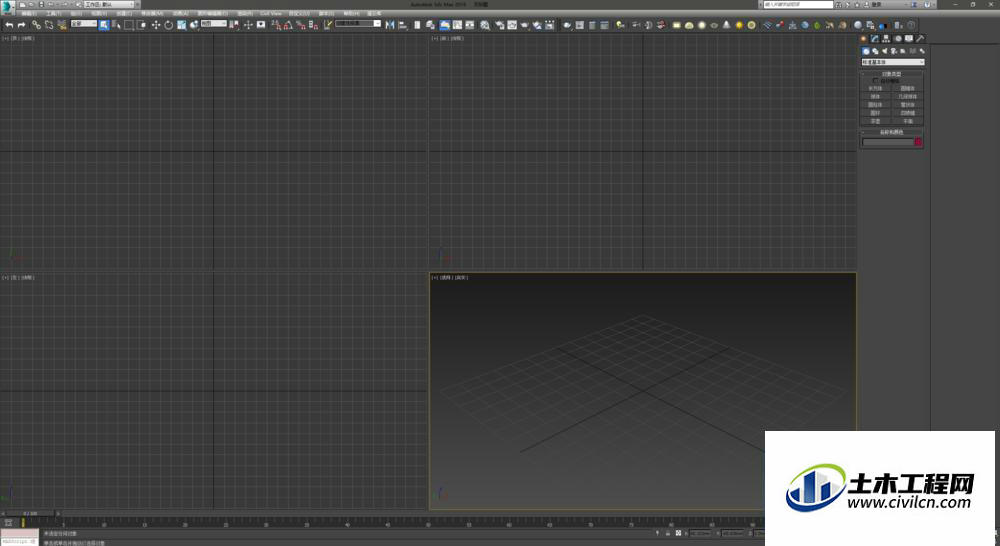Toggle the Keyboard Shortcut Override
The image size is (1000, 546).
[x=261, y=25]
